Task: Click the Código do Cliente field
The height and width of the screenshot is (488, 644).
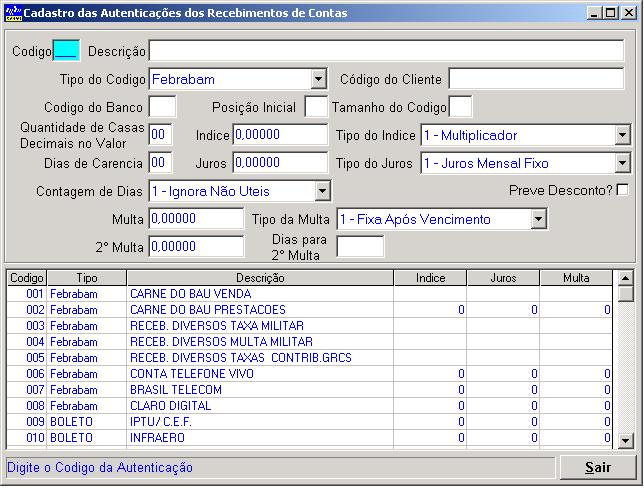Action: (536, 79)
